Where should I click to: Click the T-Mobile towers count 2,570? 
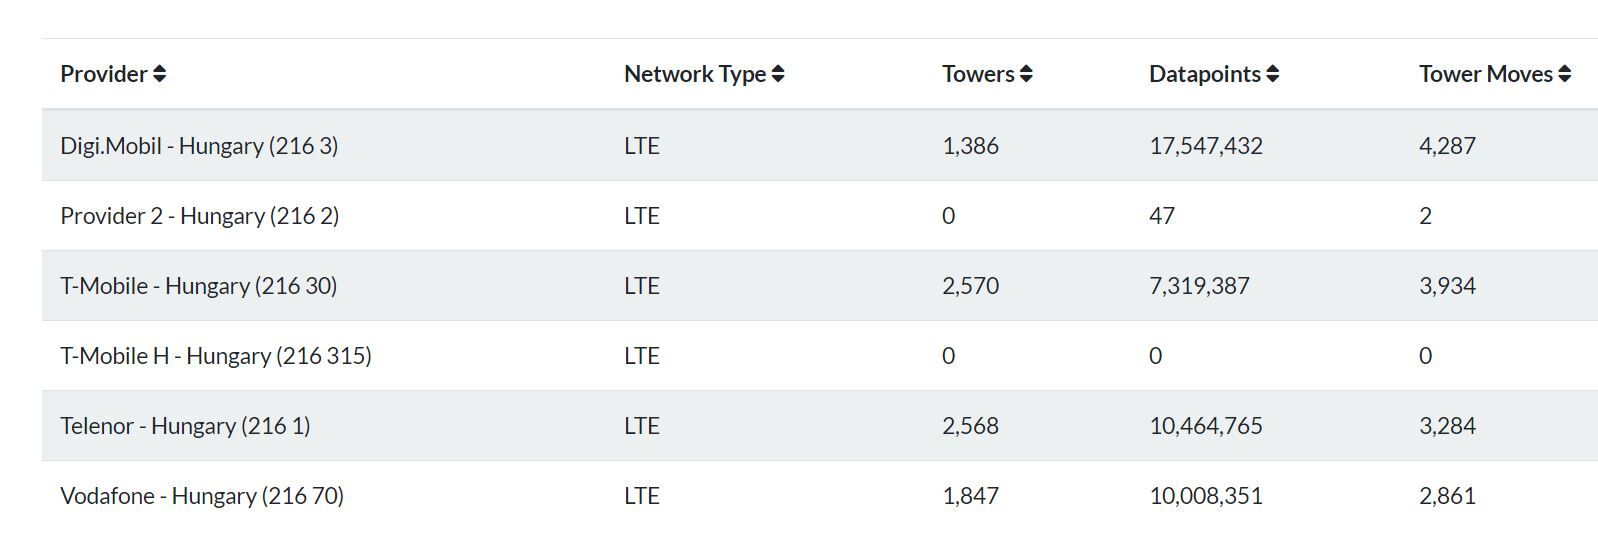click(x=970, y=286)
